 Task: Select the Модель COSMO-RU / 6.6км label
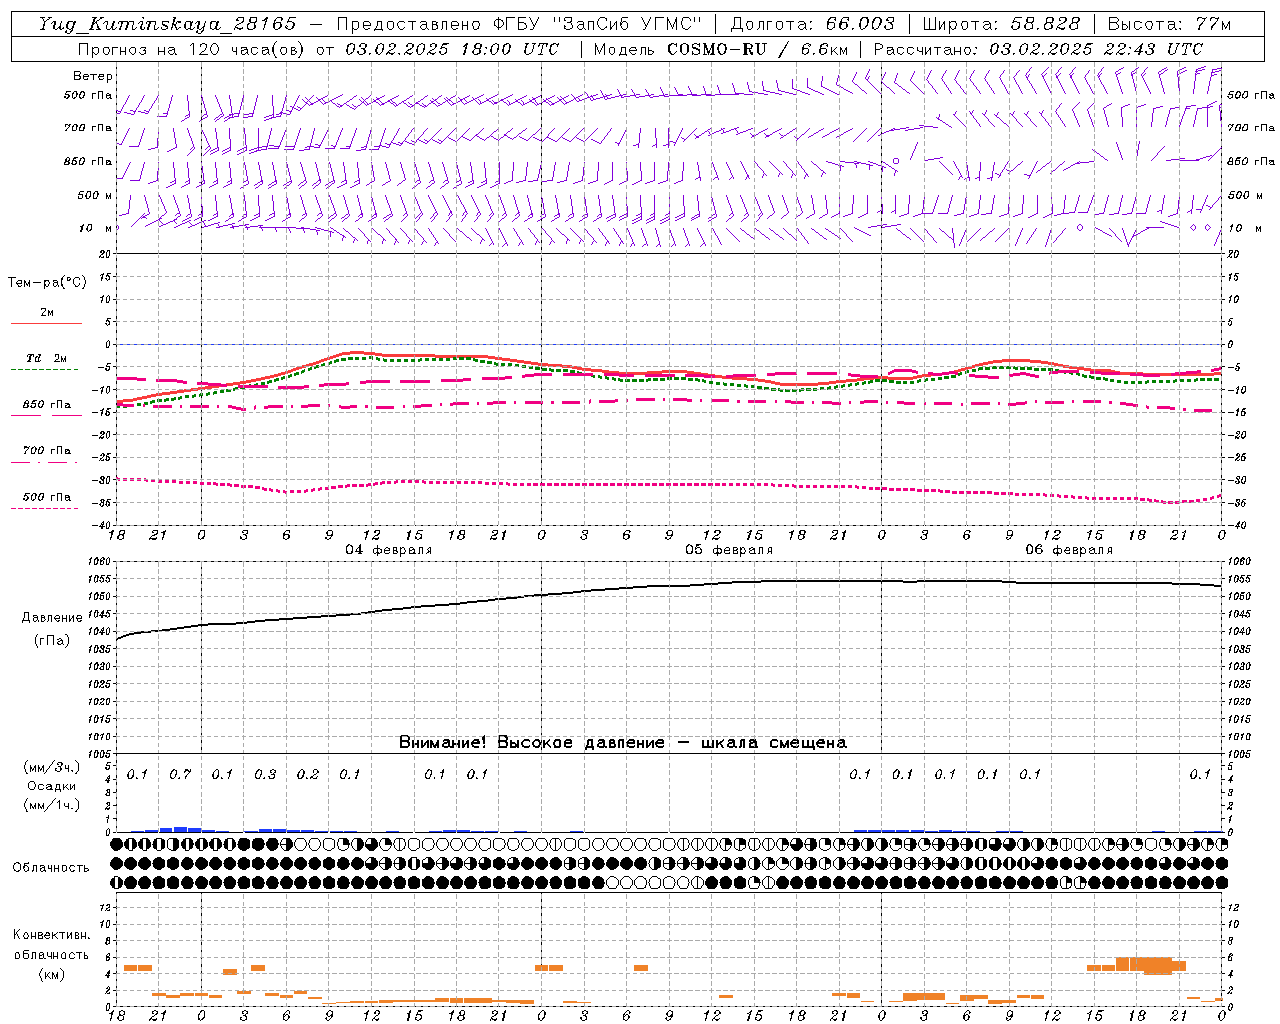pos(721,49)
